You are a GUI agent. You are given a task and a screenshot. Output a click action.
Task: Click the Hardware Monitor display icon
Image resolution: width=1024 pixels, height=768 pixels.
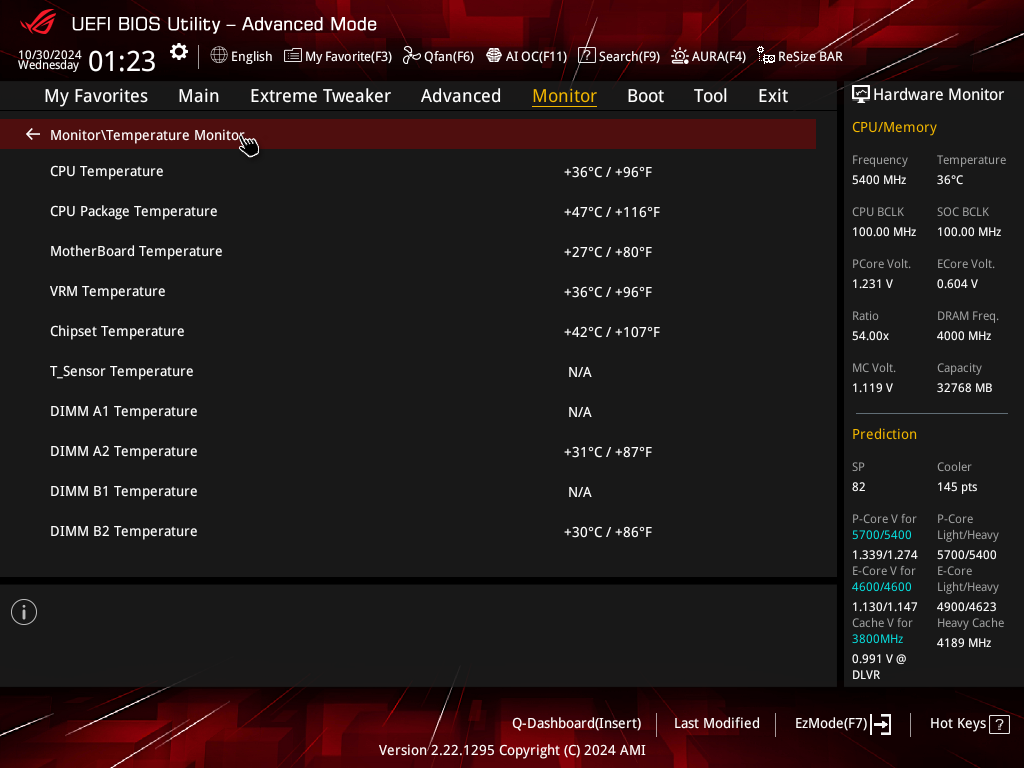pos(861,95)
